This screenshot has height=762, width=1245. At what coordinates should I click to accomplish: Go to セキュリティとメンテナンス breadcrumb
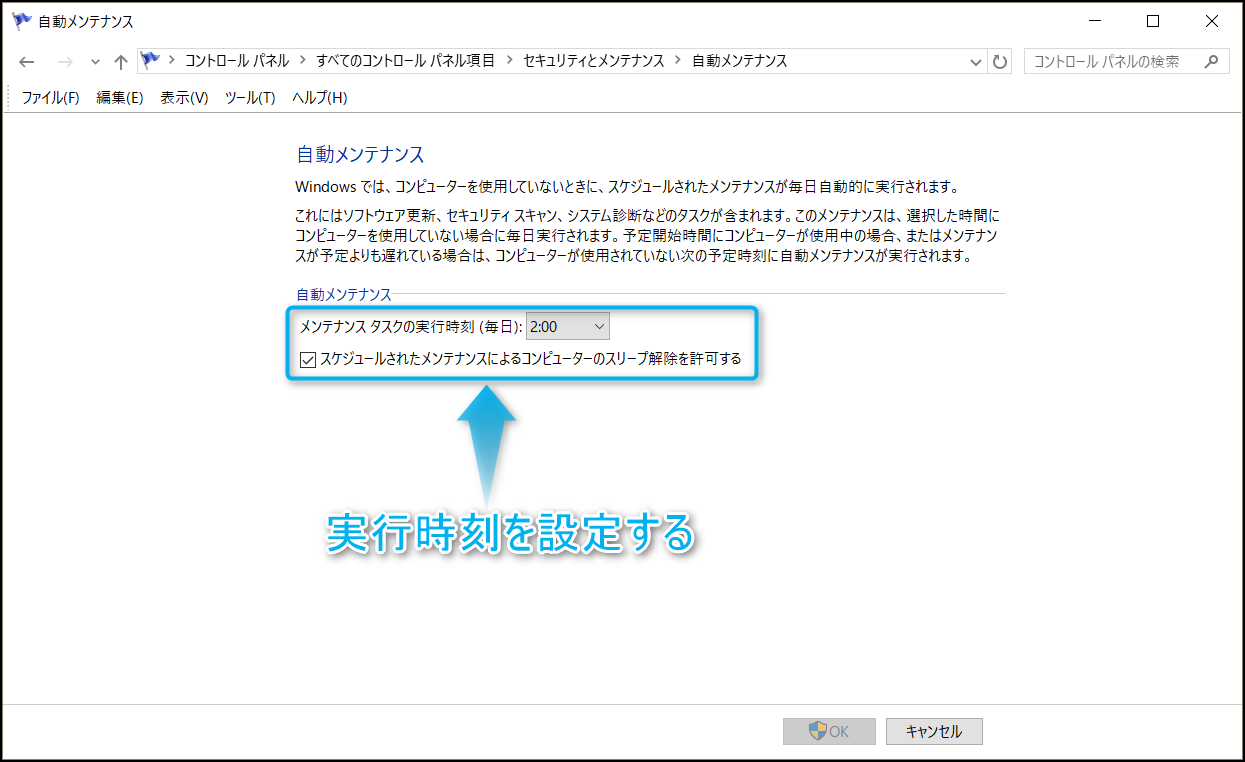coord(594,61)
